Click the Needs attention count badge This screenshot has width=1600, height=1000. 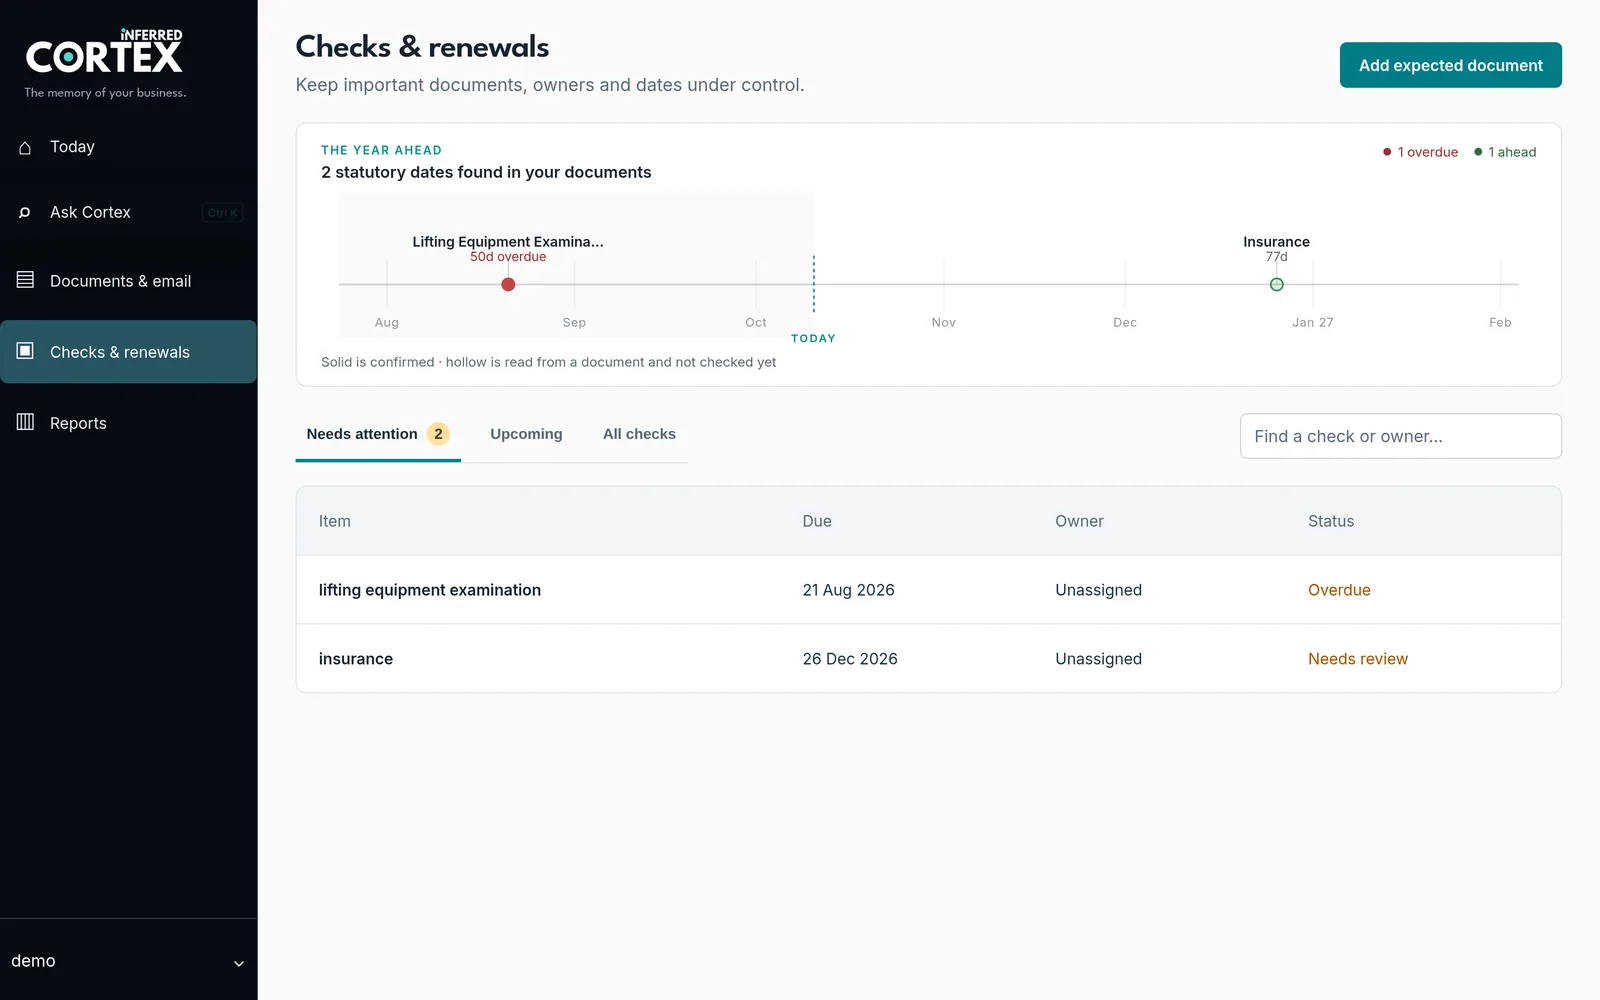click(438, 434)
